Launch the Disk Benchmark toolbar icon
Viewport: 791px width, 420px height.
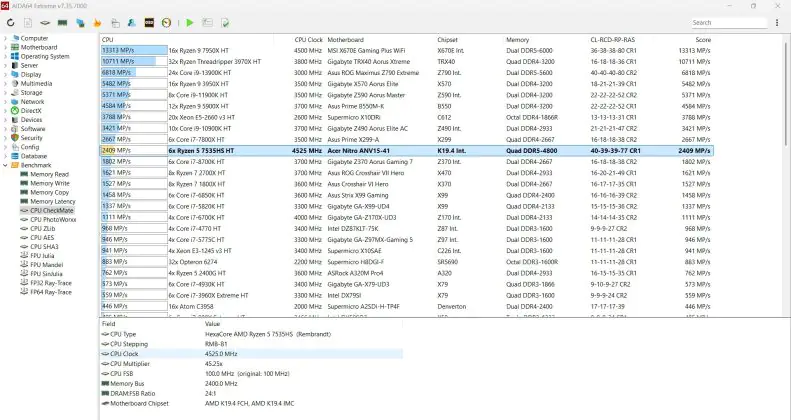pyautogui.click(x=45, y=23)
